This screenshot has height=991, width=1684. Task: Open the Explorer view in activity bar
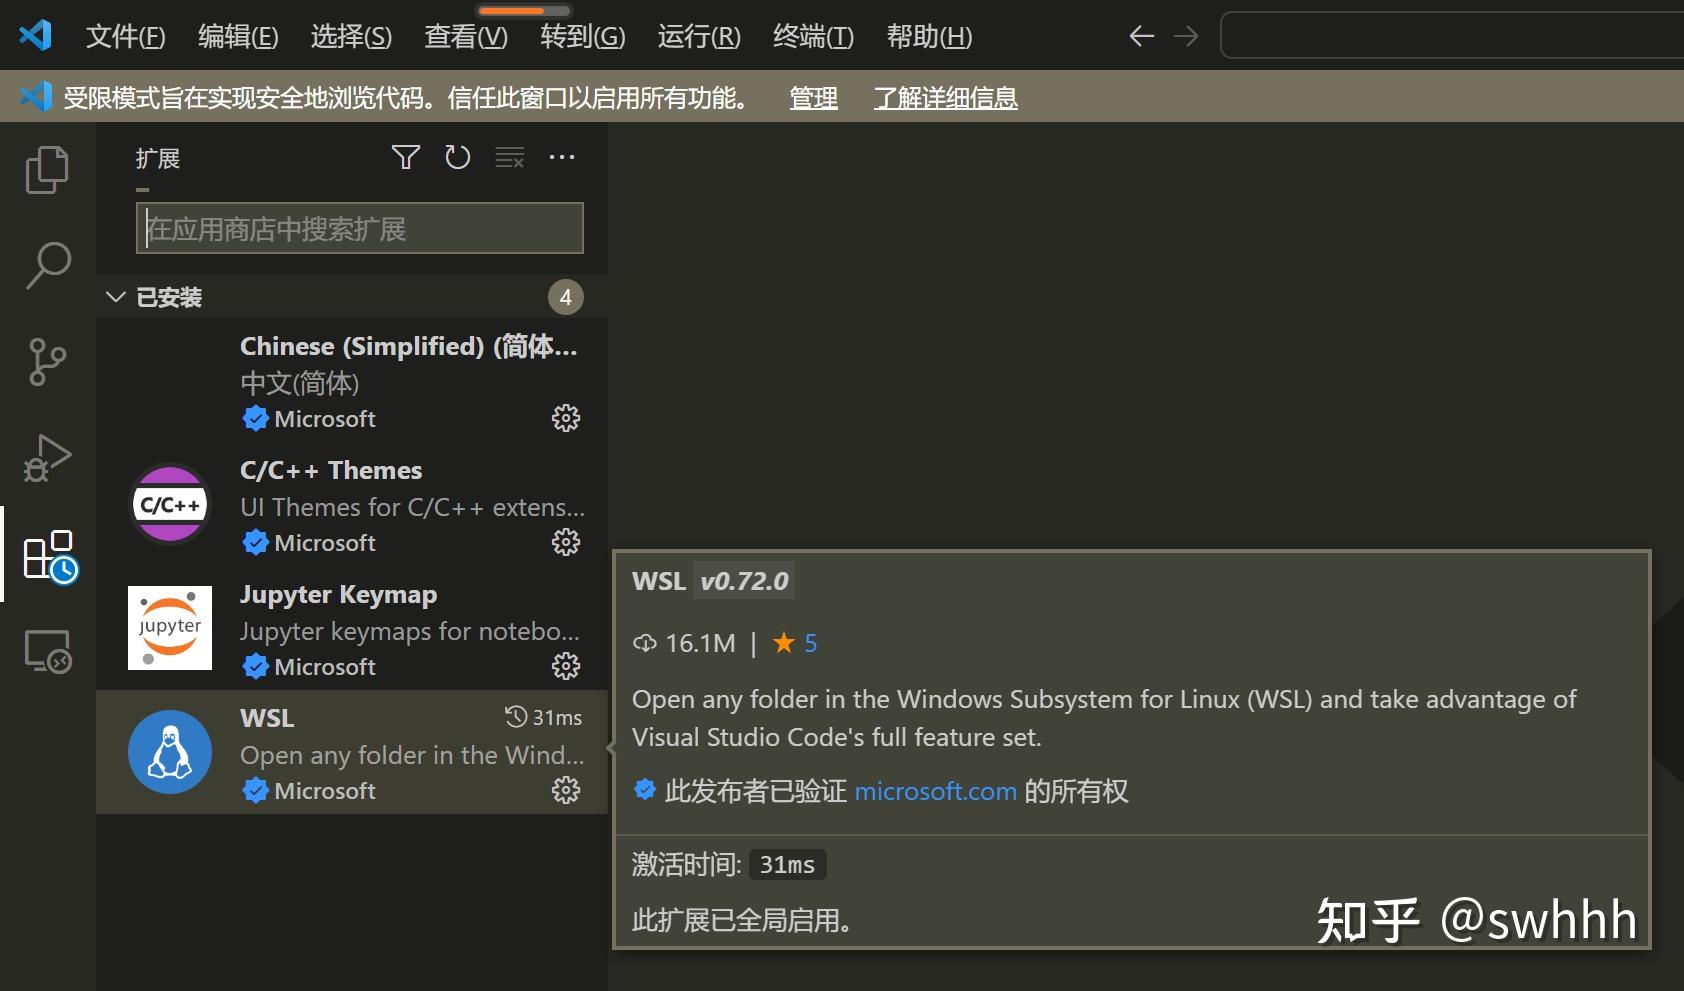(47, 169)
